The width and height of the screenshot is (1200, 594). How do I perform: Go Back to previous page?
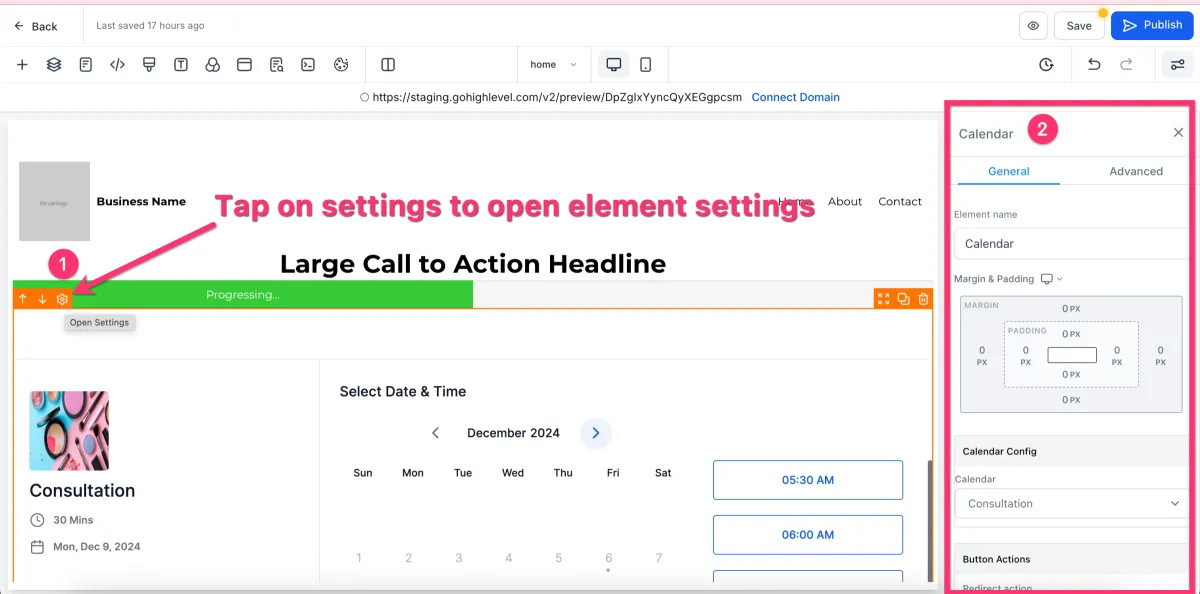(x=36, y=26)
